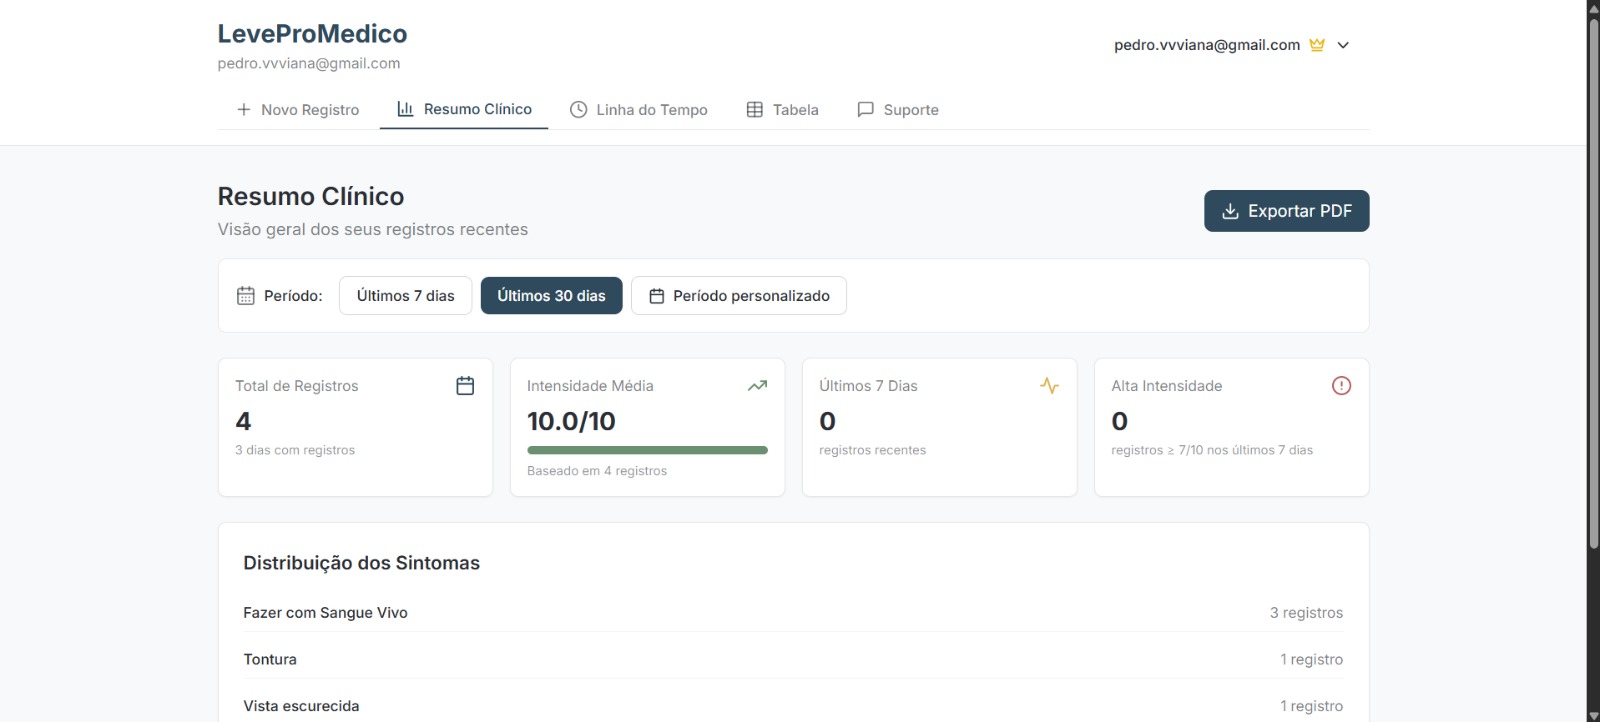Click the calendar icon in Total de Registros
Screen dimensions: 1600x722
tap(465, 386)
